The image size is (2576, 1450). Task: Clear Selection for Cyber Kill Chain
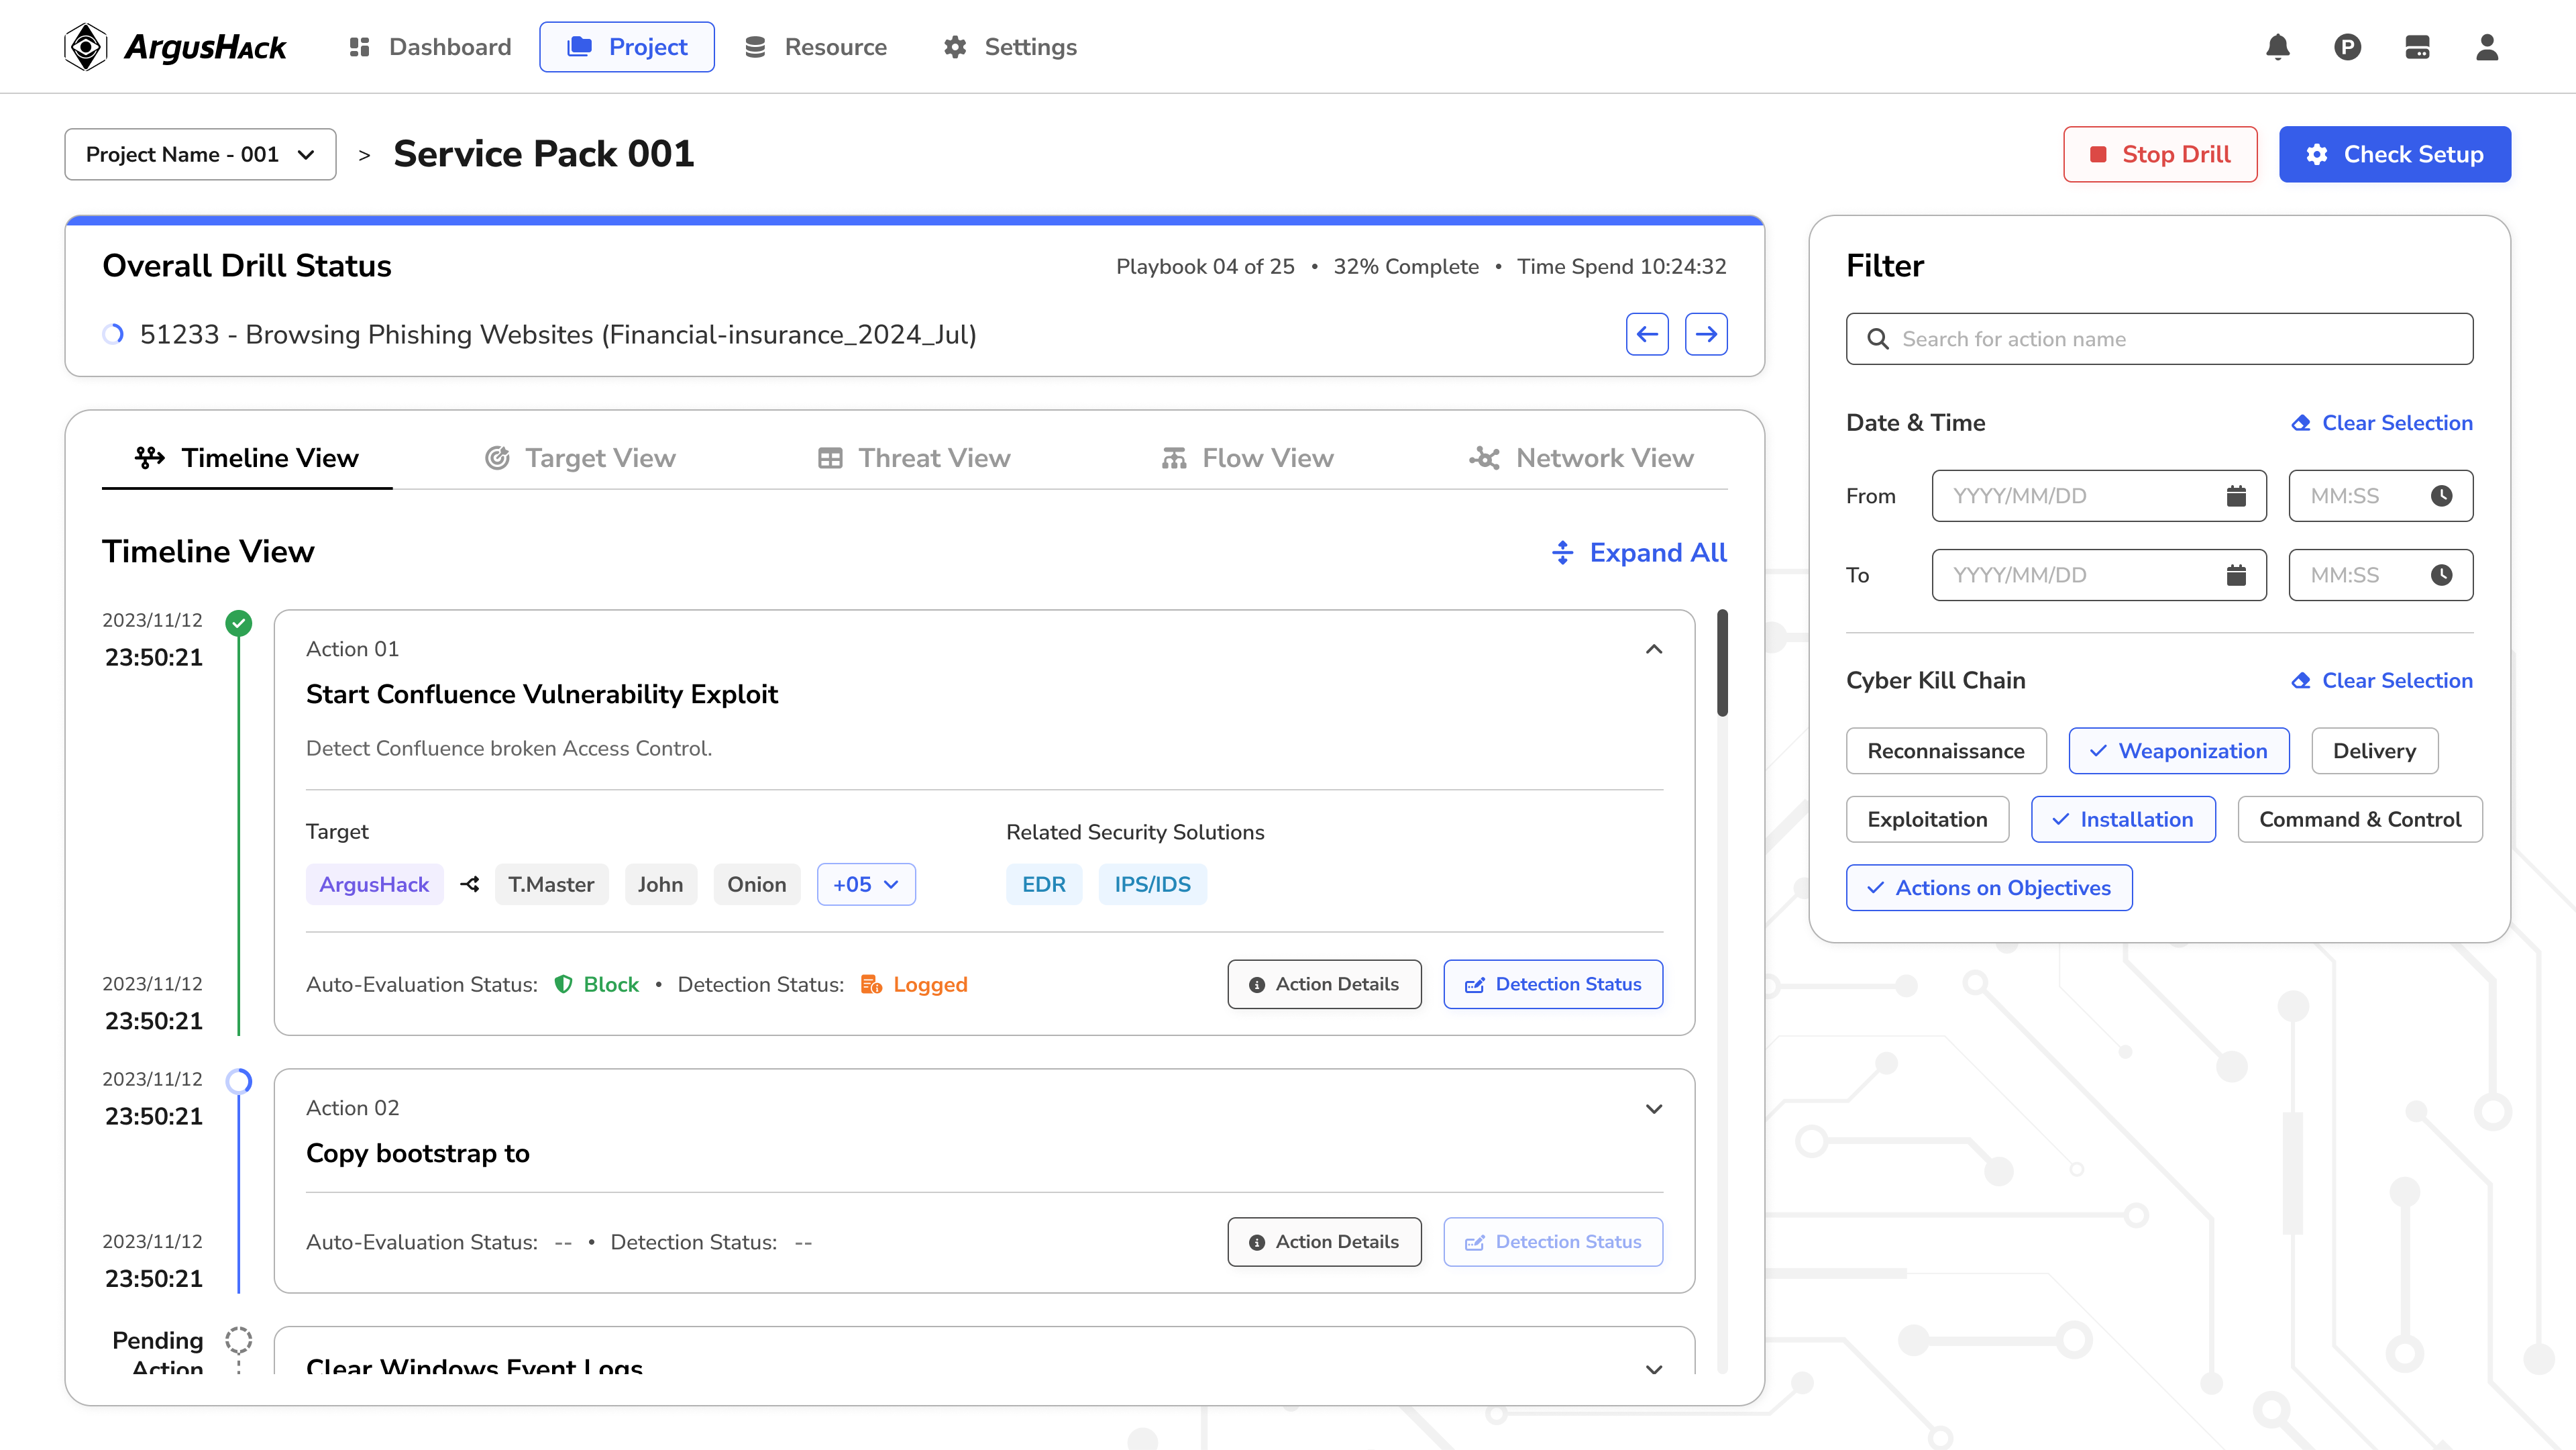coord(2382,681)
